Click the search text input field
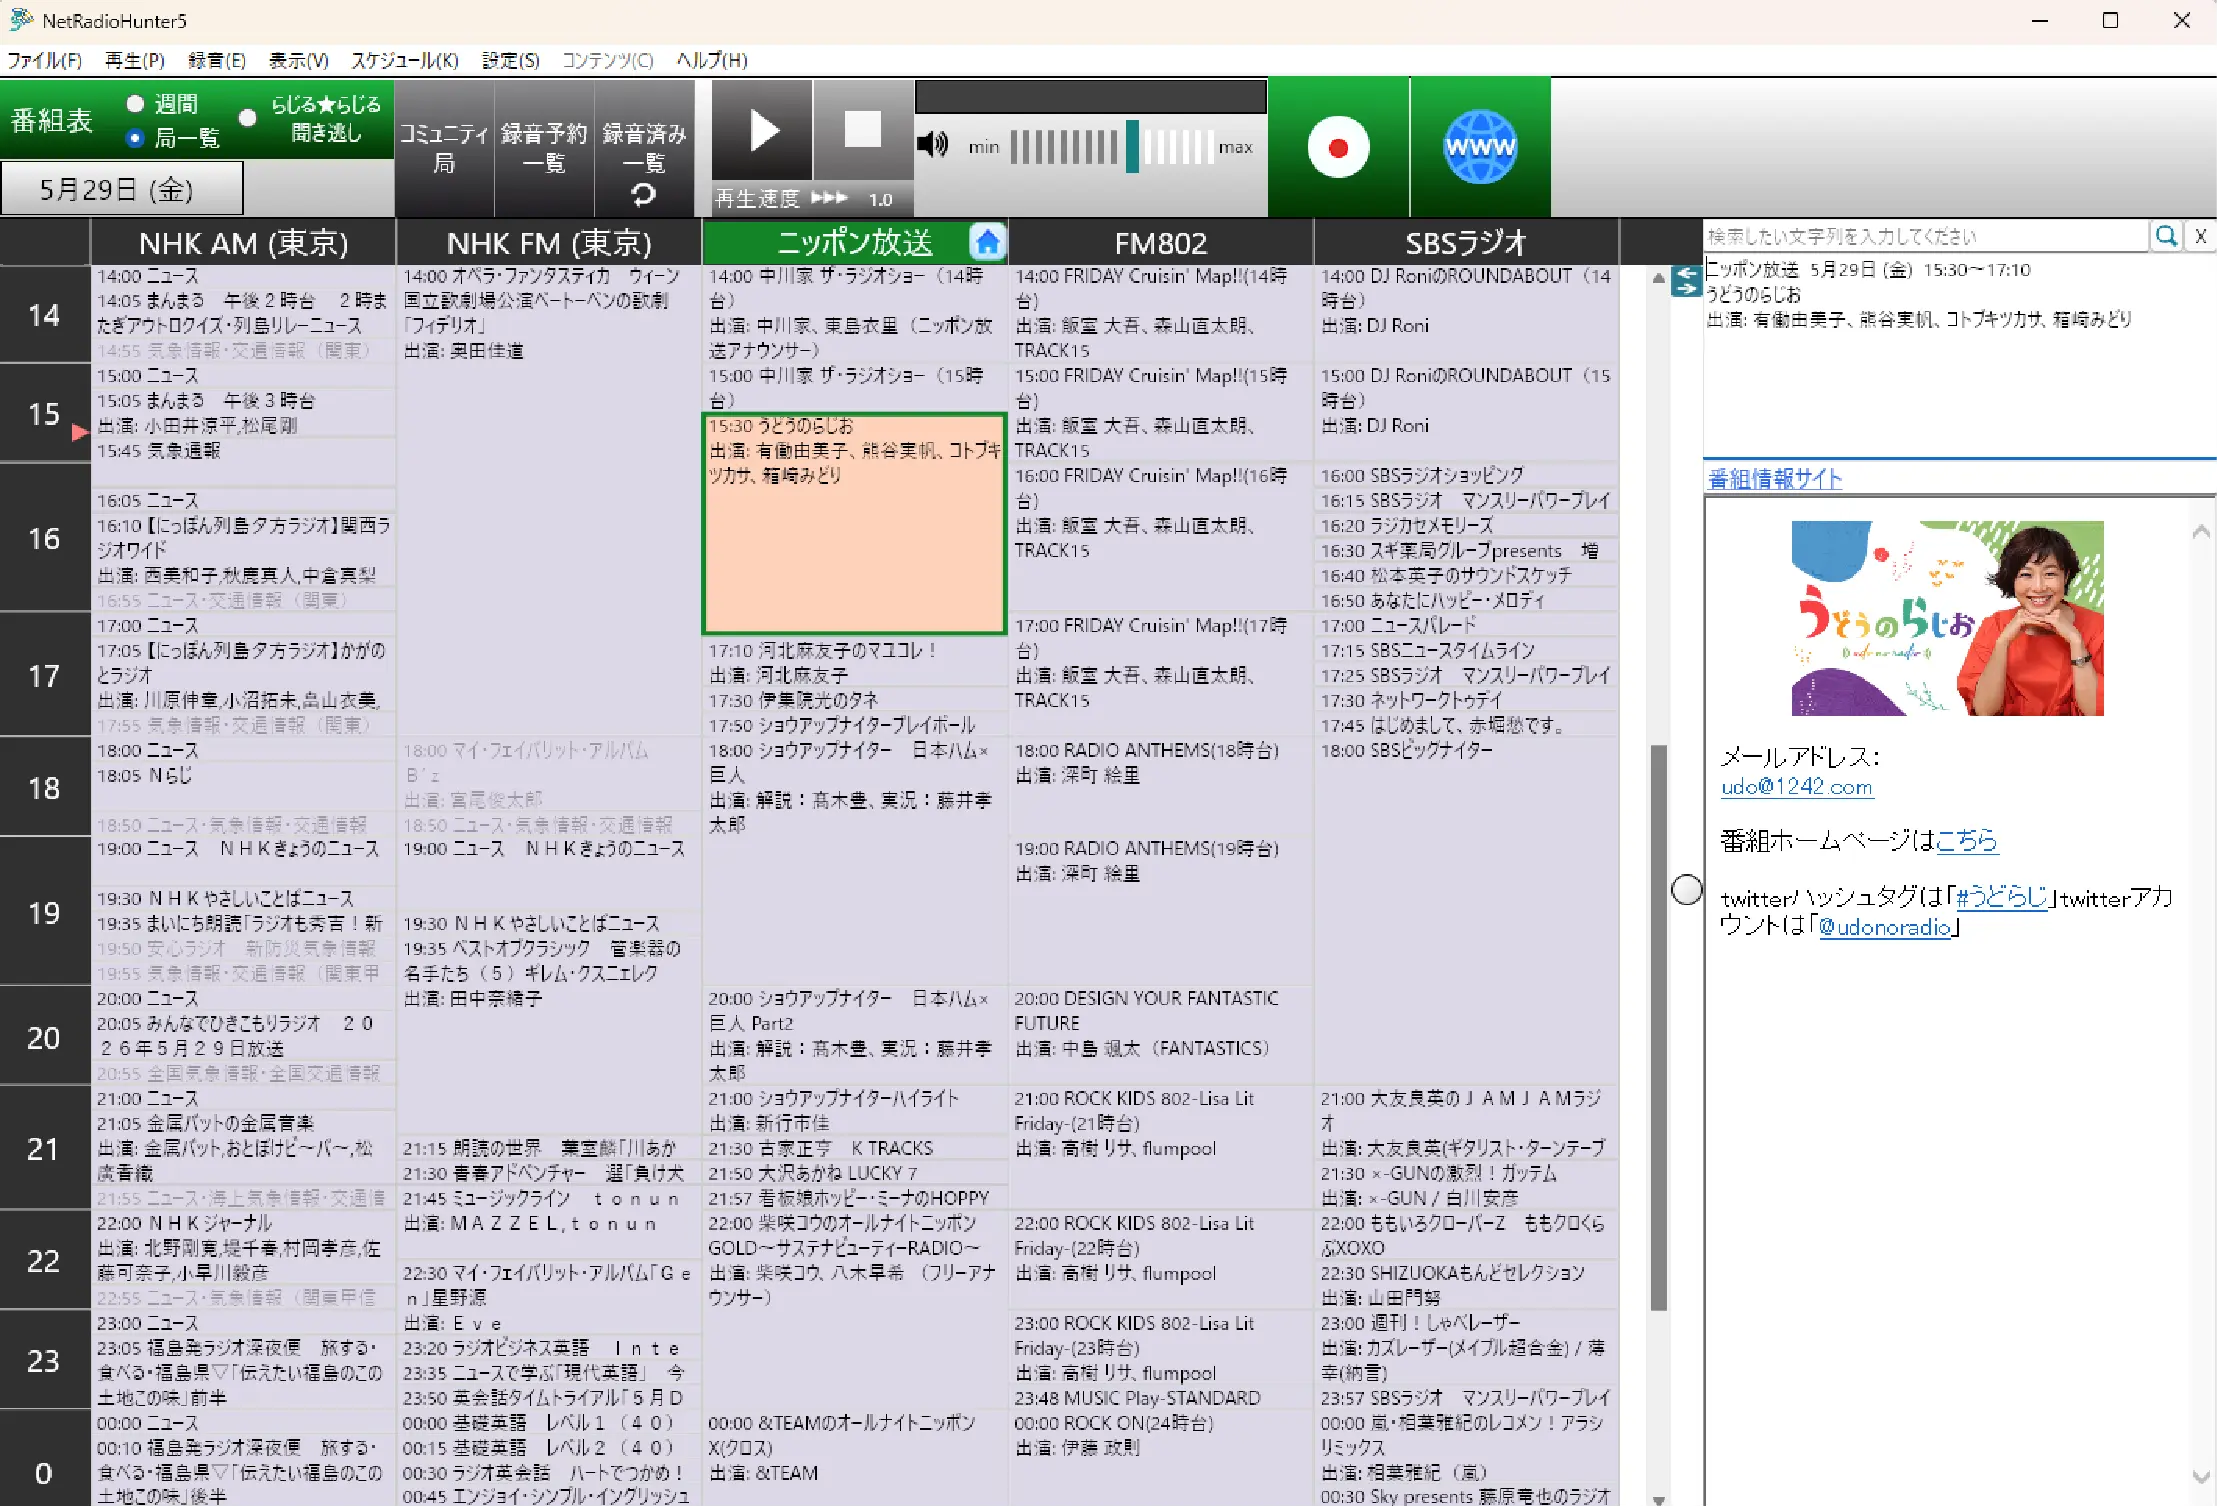Viewport: 2219px width, 1507px height. [x=1925, y=236]
